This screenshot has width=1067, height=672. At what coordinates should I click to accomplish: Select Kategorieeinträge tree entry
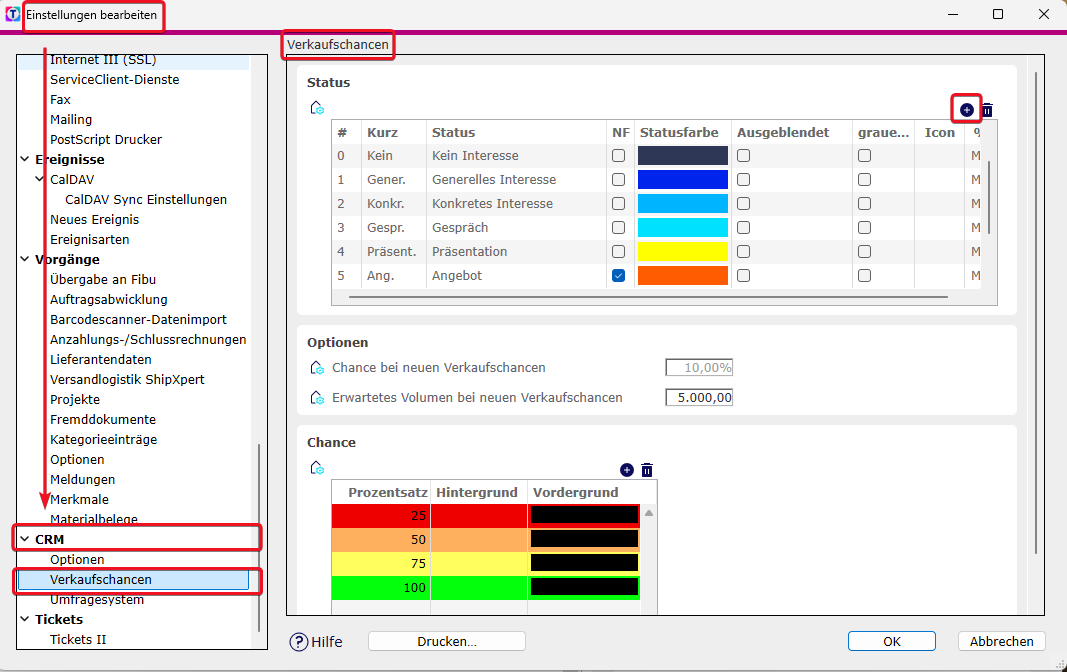[x=103, y=439]
